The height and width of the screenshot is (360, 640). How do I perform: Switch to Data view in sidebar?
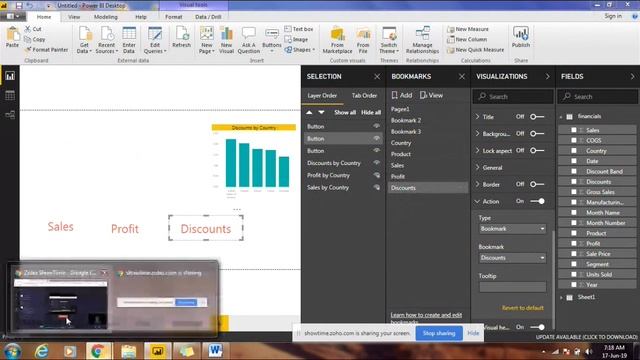click(x=10, y=96)
